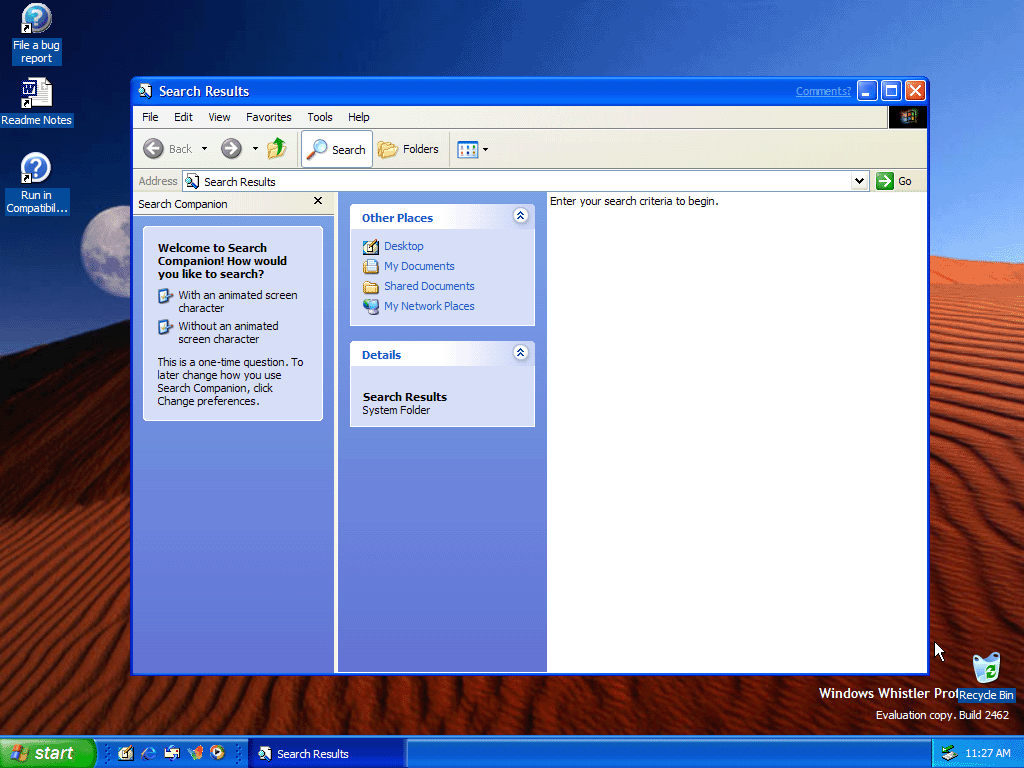The image size is (1024, 768).
Task: Open the Forward history dropdown arrow
Action: tap(255, 149)
